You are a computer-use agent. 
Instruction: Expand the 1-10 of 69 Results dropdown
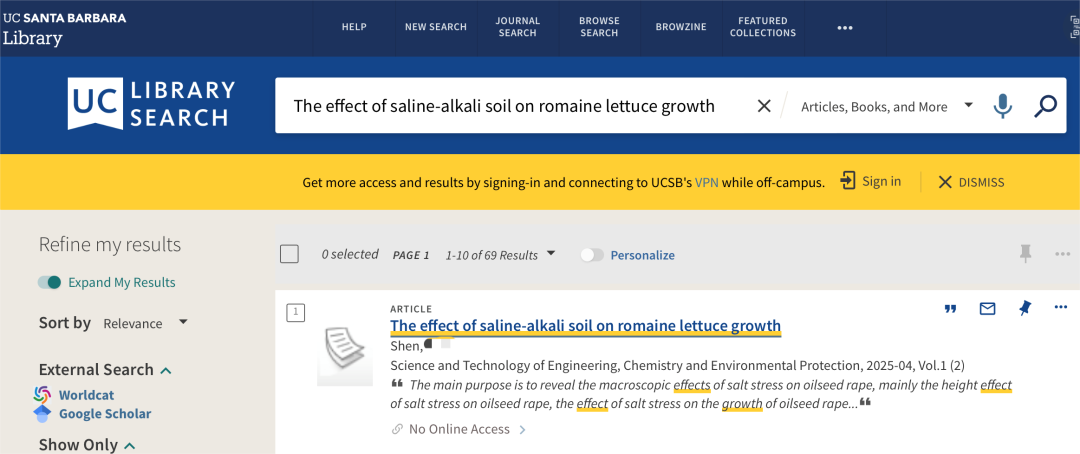500,255
